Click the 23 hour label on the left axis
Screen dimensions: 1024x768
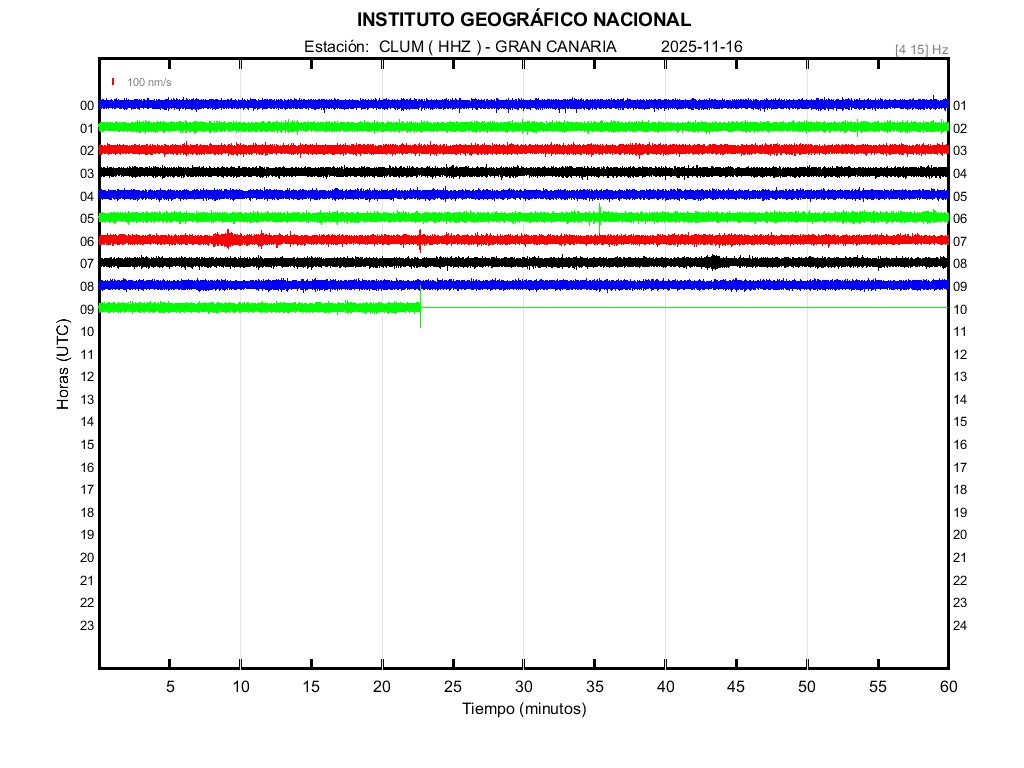tap(87, 626)
